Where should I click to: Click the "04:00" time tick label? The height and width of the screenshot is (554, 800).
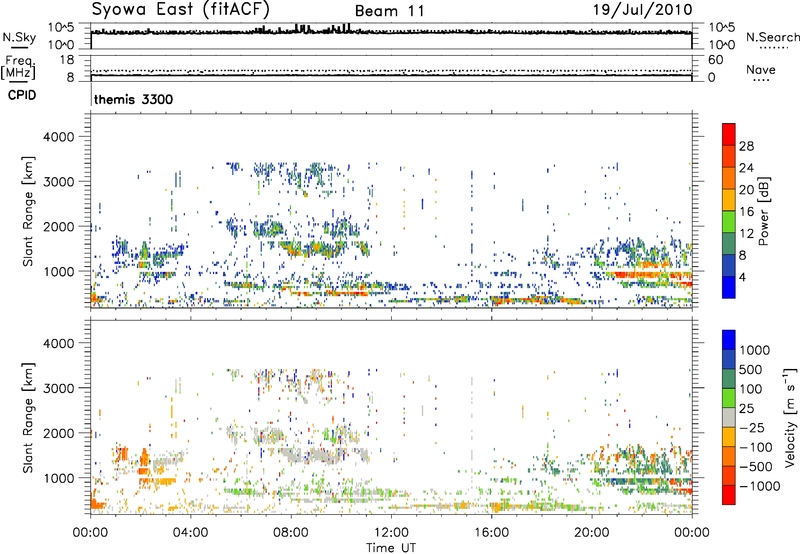(x=190, y=533)
